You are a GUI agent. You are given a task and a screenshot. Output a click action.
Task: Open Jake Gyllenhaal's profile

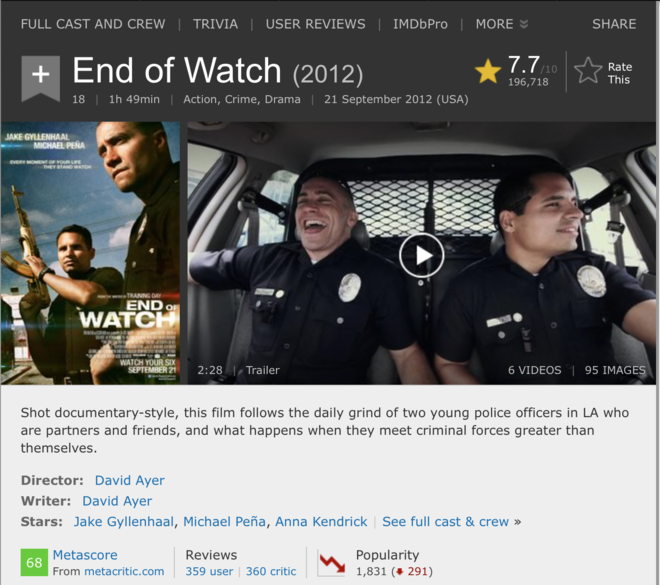click(124, 521)
